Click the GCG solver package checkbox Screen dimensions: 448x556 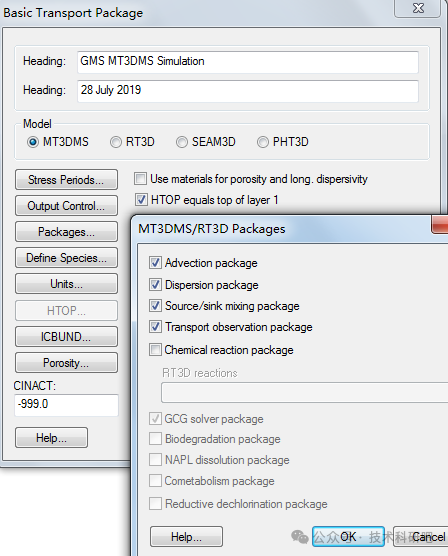click(x=155, y=419)
